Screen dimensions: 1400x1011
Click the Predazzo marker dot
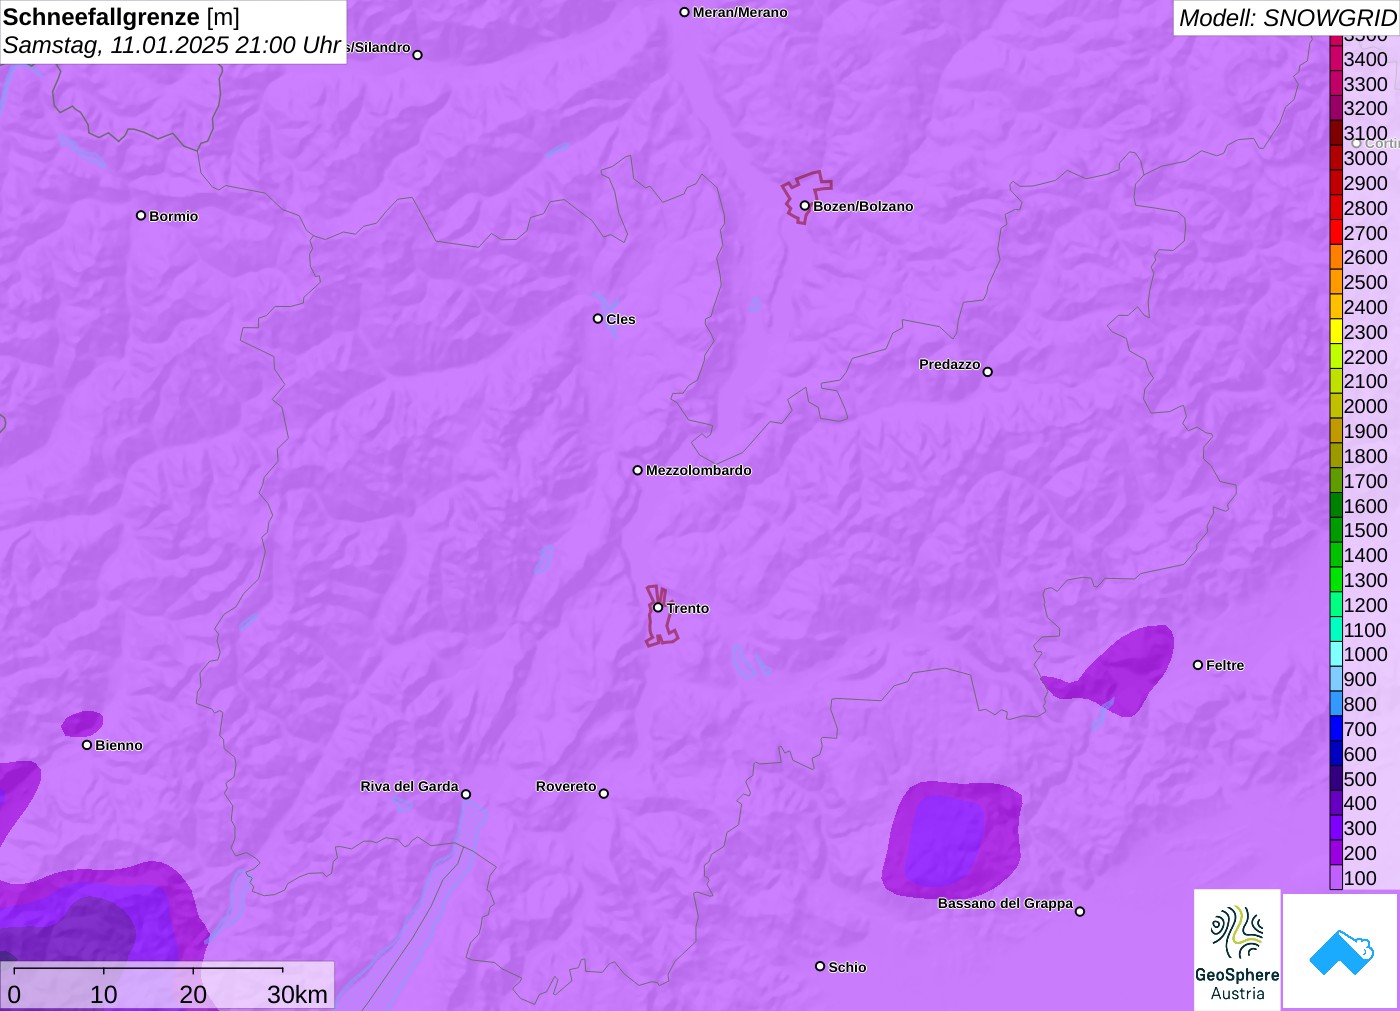(988, 372)
